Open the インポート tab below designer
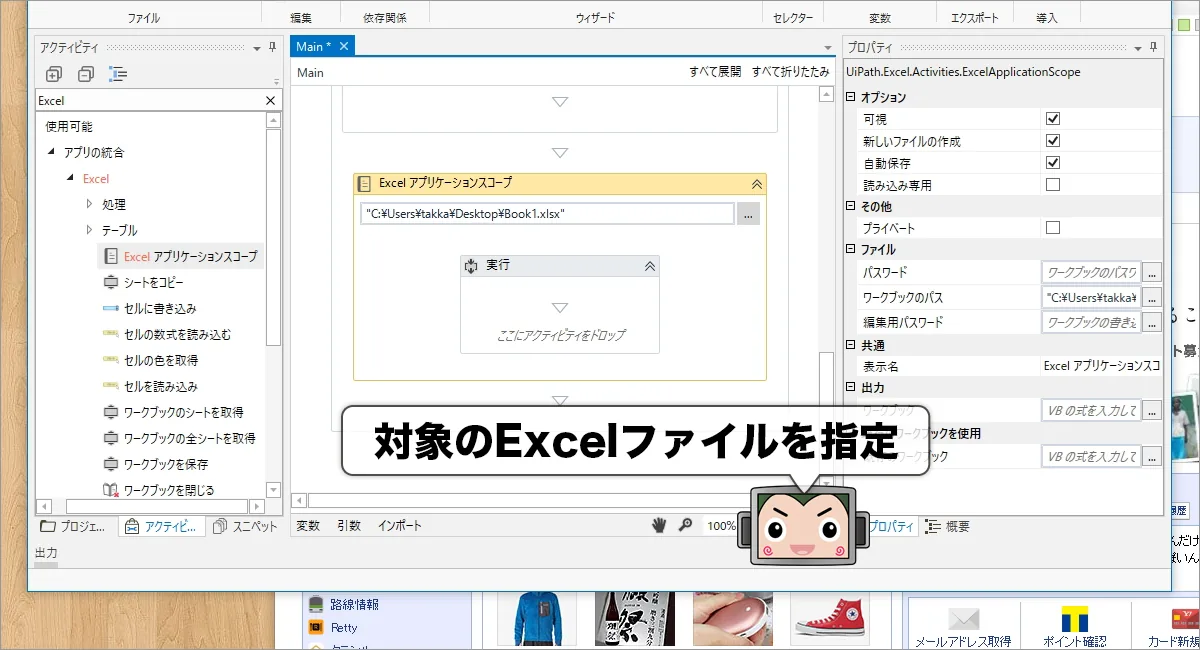 click(399, 526)
